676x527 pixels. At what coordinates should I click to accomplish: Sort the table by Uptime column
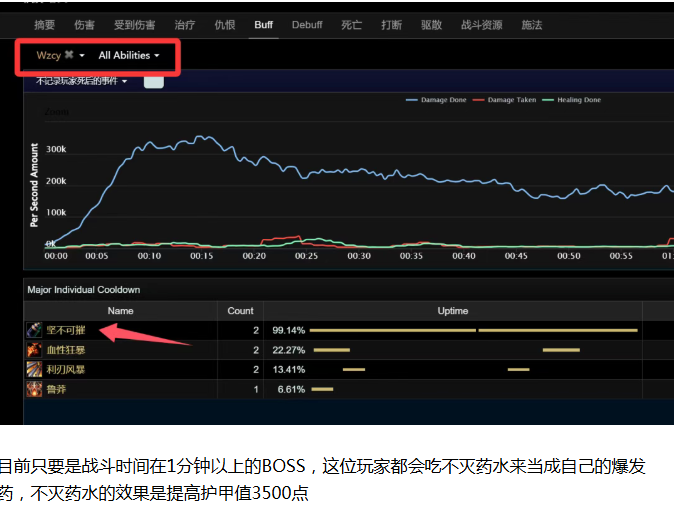click(452, 311)
